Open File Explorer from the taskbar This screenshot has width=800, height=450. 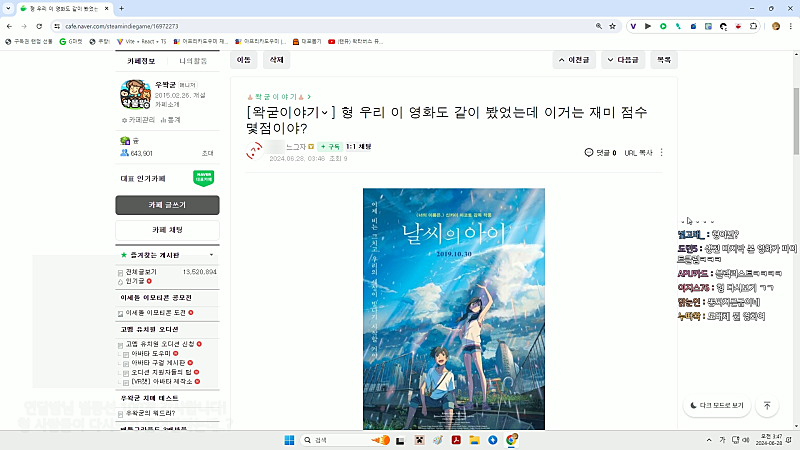[x=474, y=440]
